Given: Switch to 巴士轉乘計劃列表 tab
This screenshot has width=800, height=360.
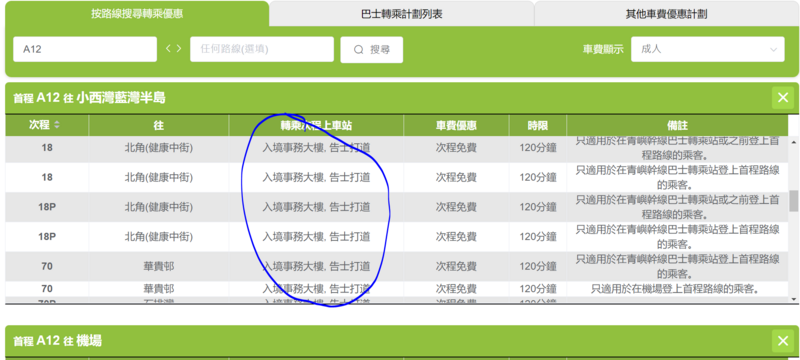Looking at the screenshot, I should (x=402, y=14).
